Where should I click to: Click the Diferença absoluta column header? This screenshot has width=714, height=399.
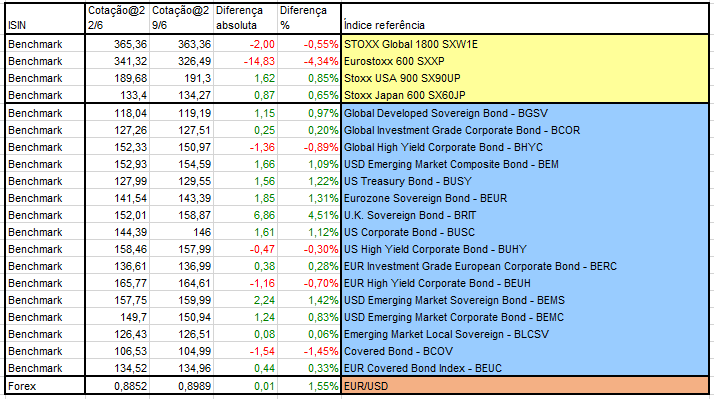[x=245, y=18]
